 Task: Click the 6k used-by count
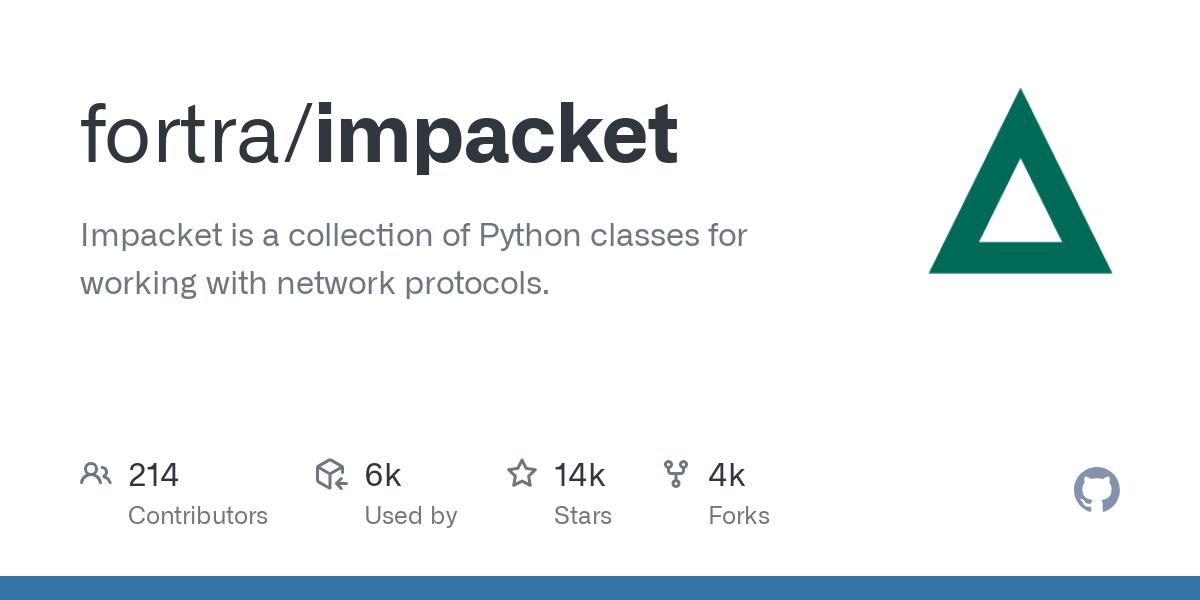point(383,475)
